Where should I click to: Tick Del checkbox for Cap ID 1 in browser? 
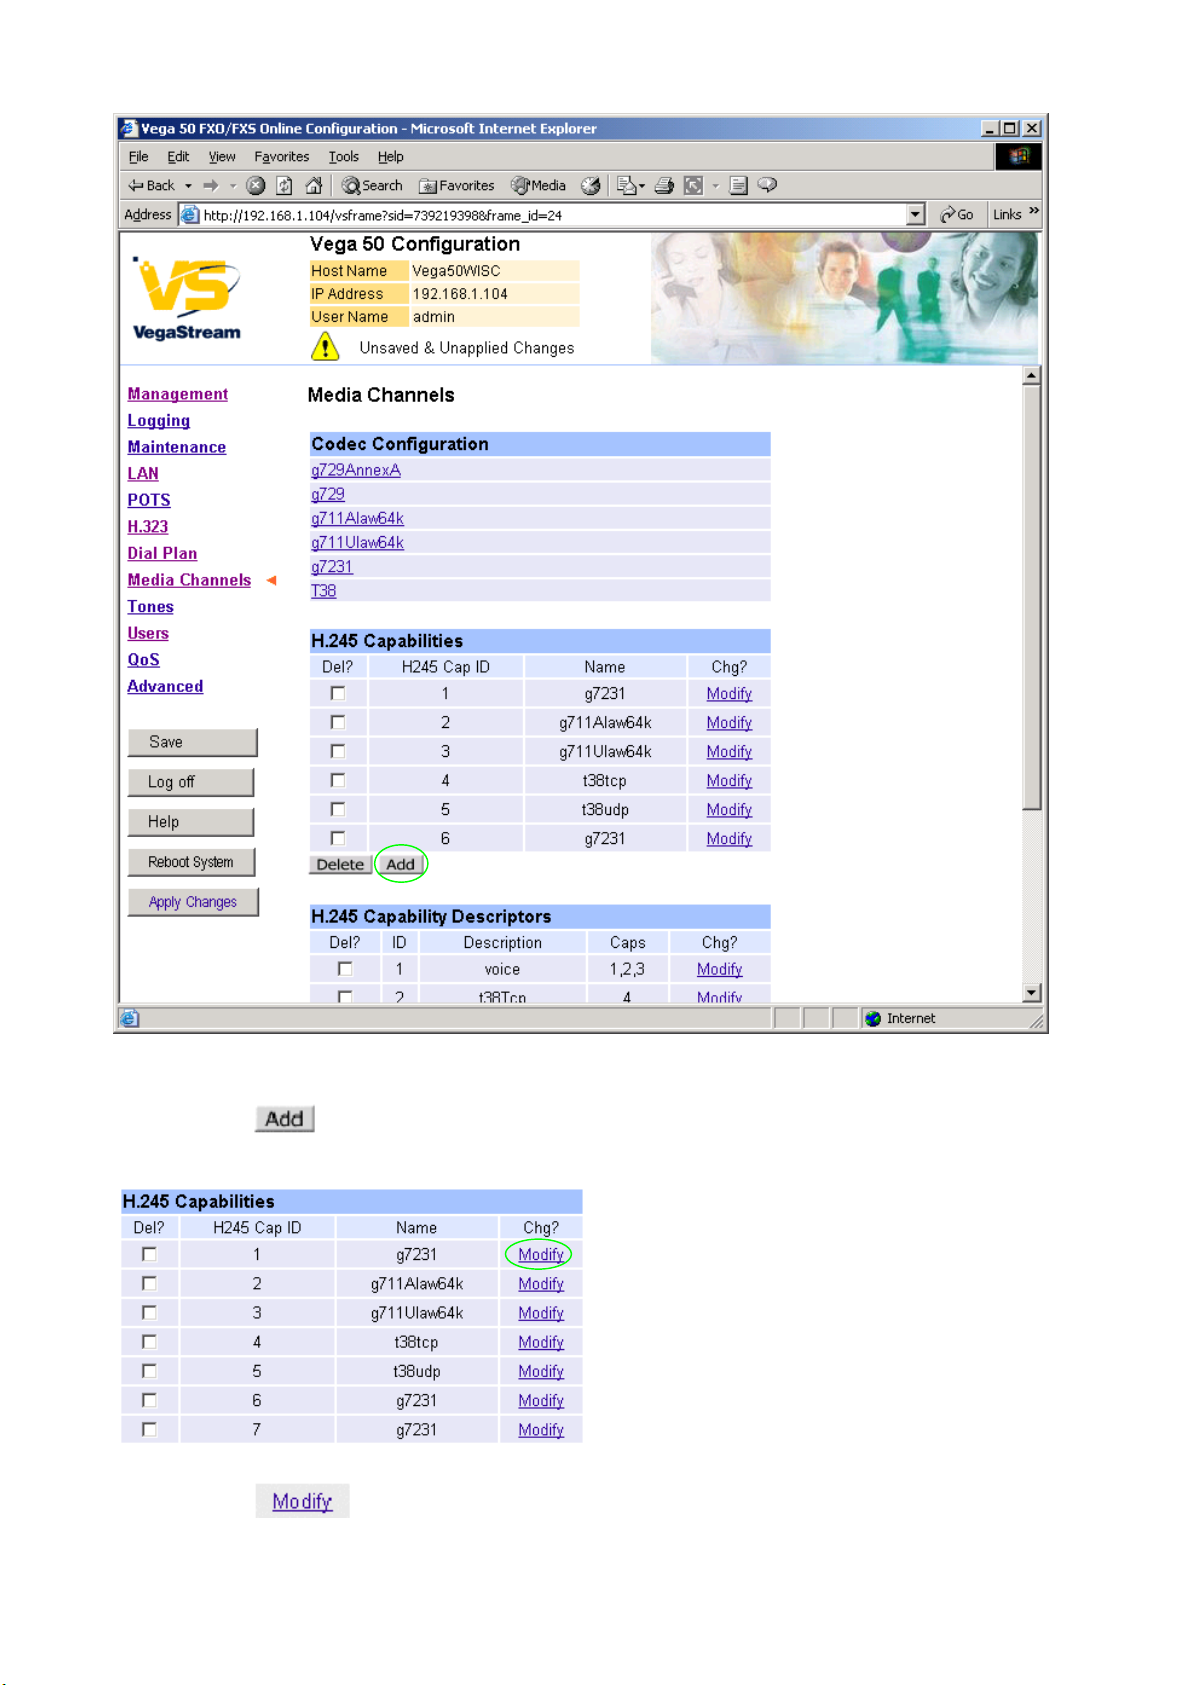[x=338, y=693]
